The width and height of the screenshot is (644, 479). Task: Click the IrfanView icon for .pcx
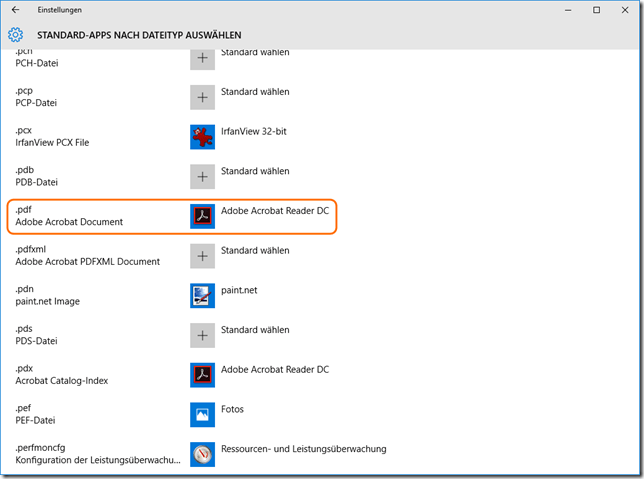coord(203,136)
